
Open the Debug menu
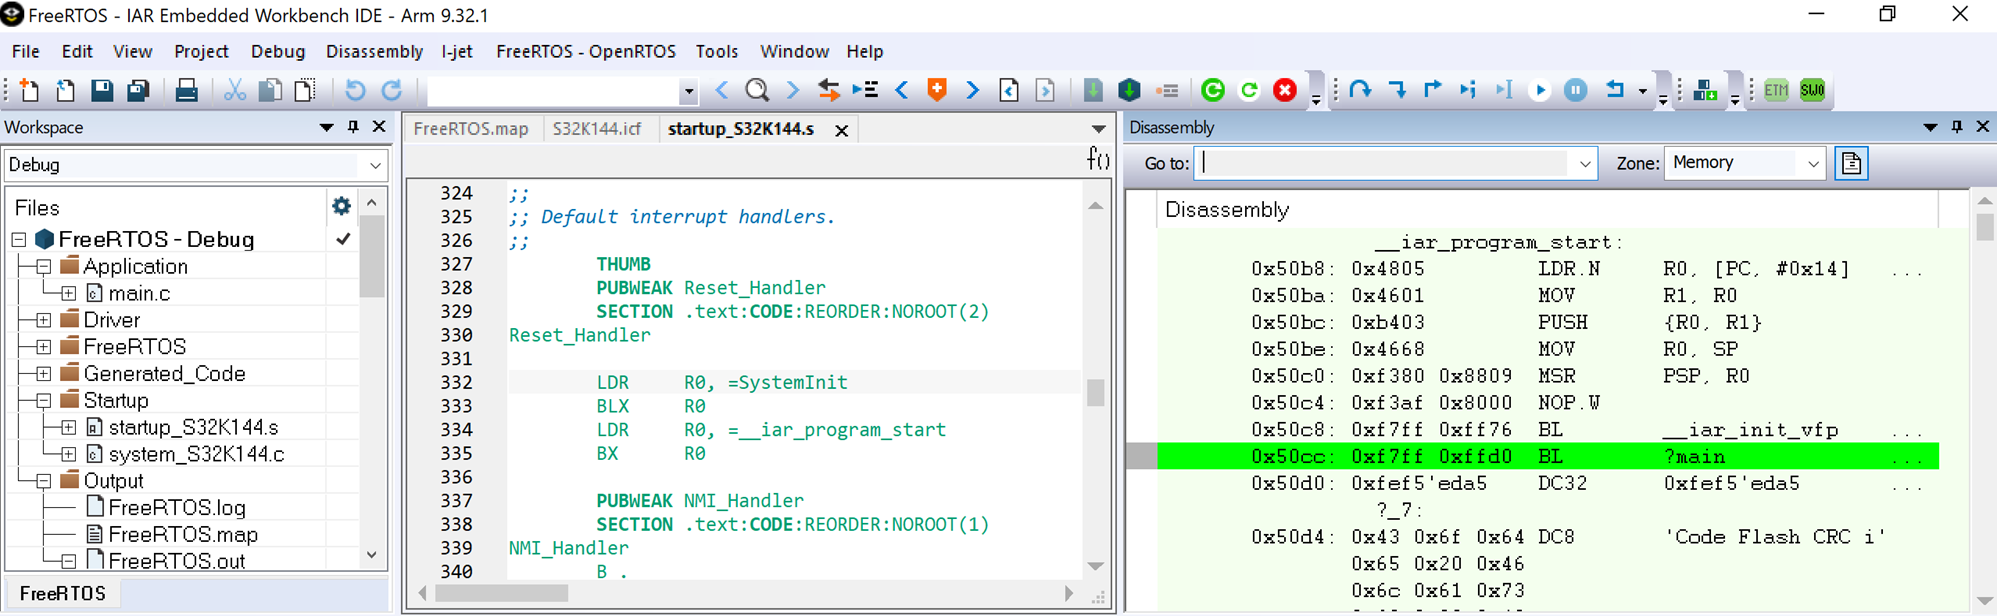click(x=278, y=51)
